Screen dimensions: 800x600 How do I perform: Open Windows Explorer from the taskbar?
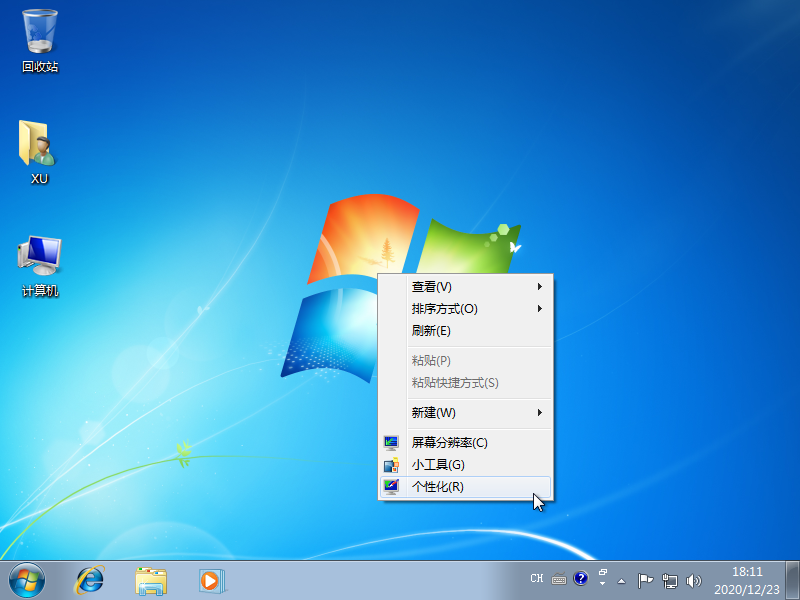click(x=151, y=579)
